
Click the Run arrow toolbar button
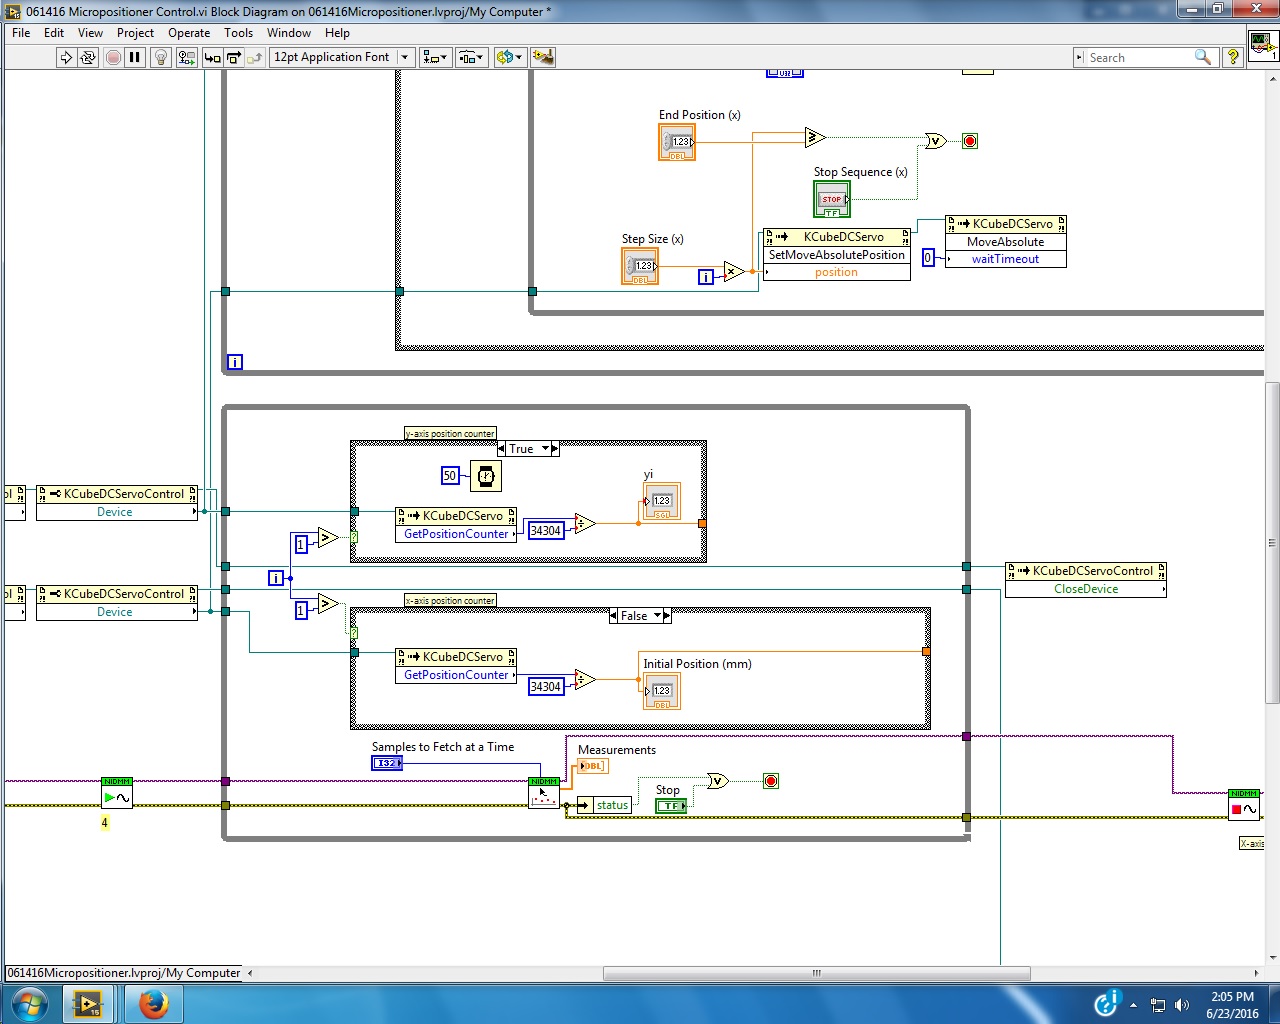pyautogui.click(x=66, y=57)
